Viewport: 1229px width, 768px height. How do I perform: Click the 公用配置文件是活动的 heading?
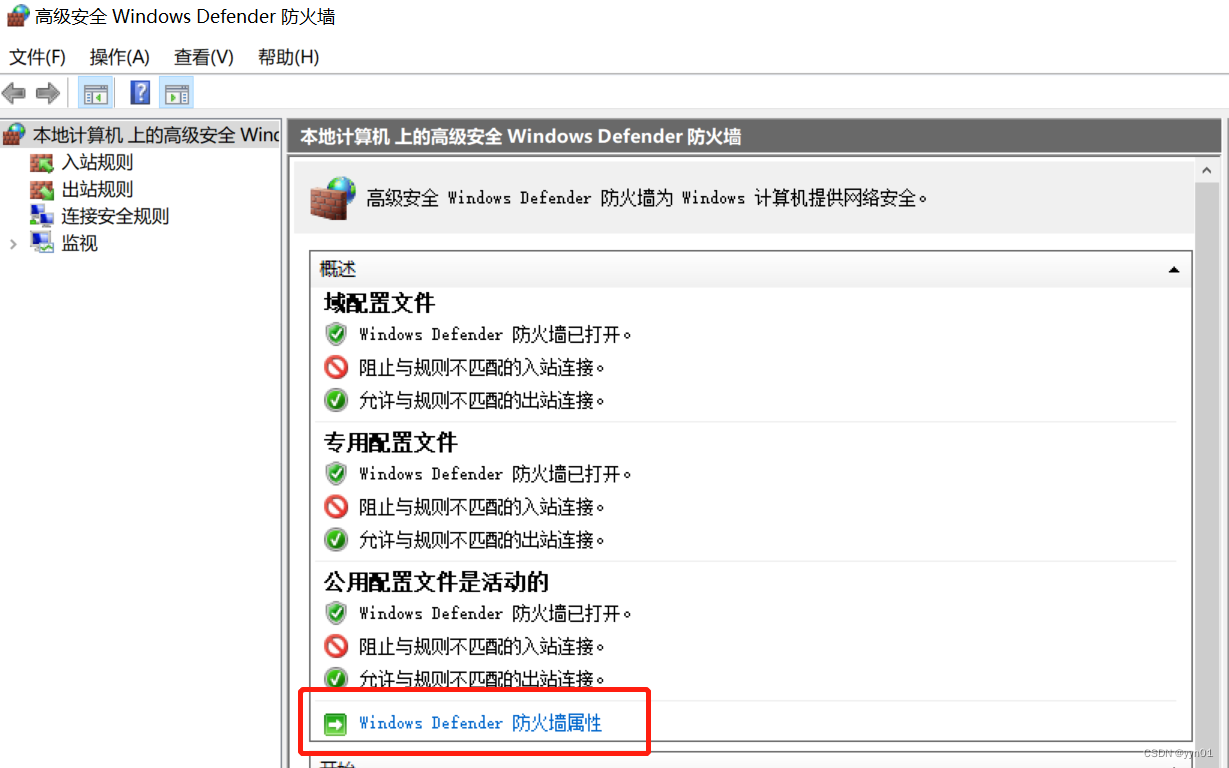coord(436,582)
